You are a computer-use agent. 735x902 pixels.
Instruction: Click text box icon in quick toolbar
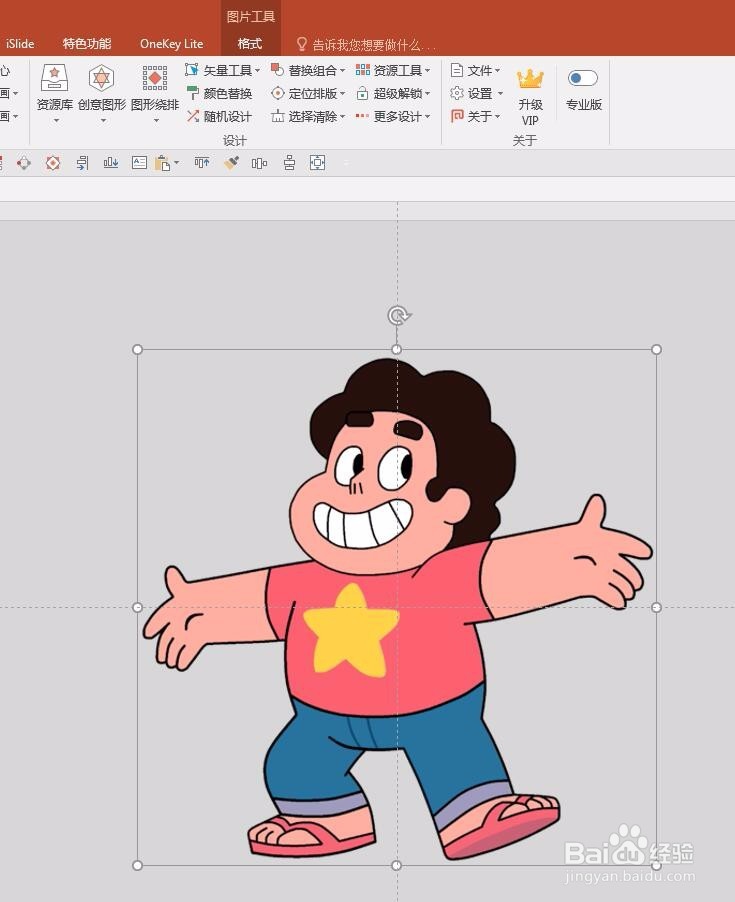pyautogui.click(x=139, y=163)
